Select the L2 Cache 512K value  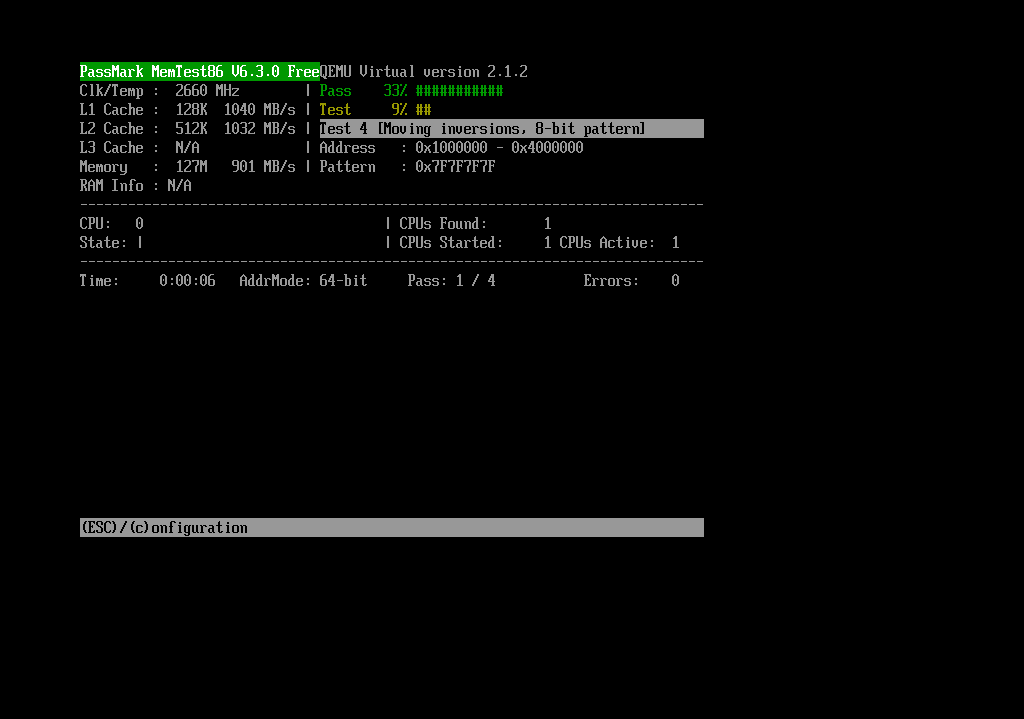pos(191,129)
